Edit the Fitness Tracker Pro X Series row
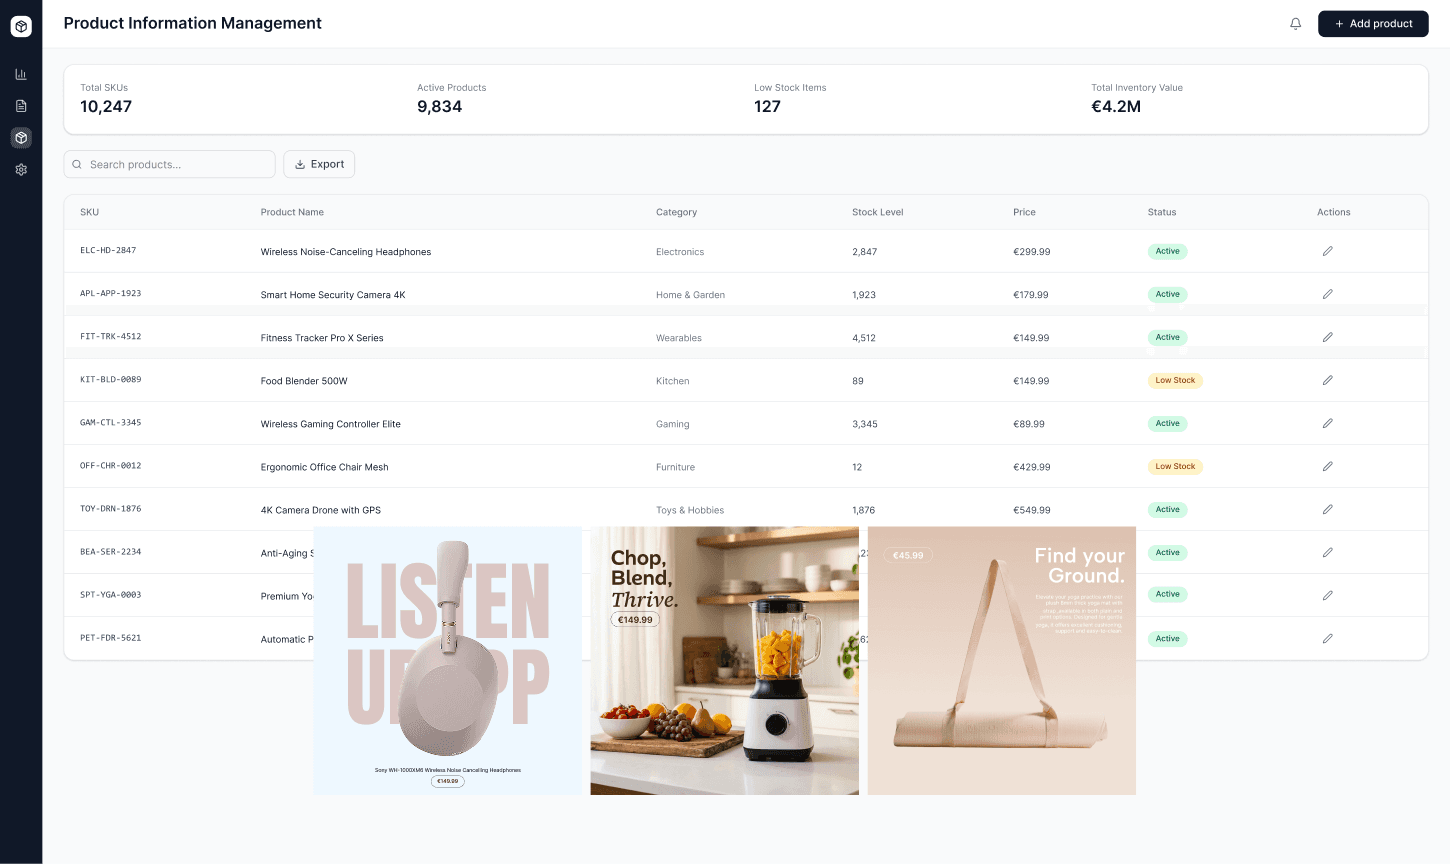Viewport: 1450px width, 864px height. 1328,337
